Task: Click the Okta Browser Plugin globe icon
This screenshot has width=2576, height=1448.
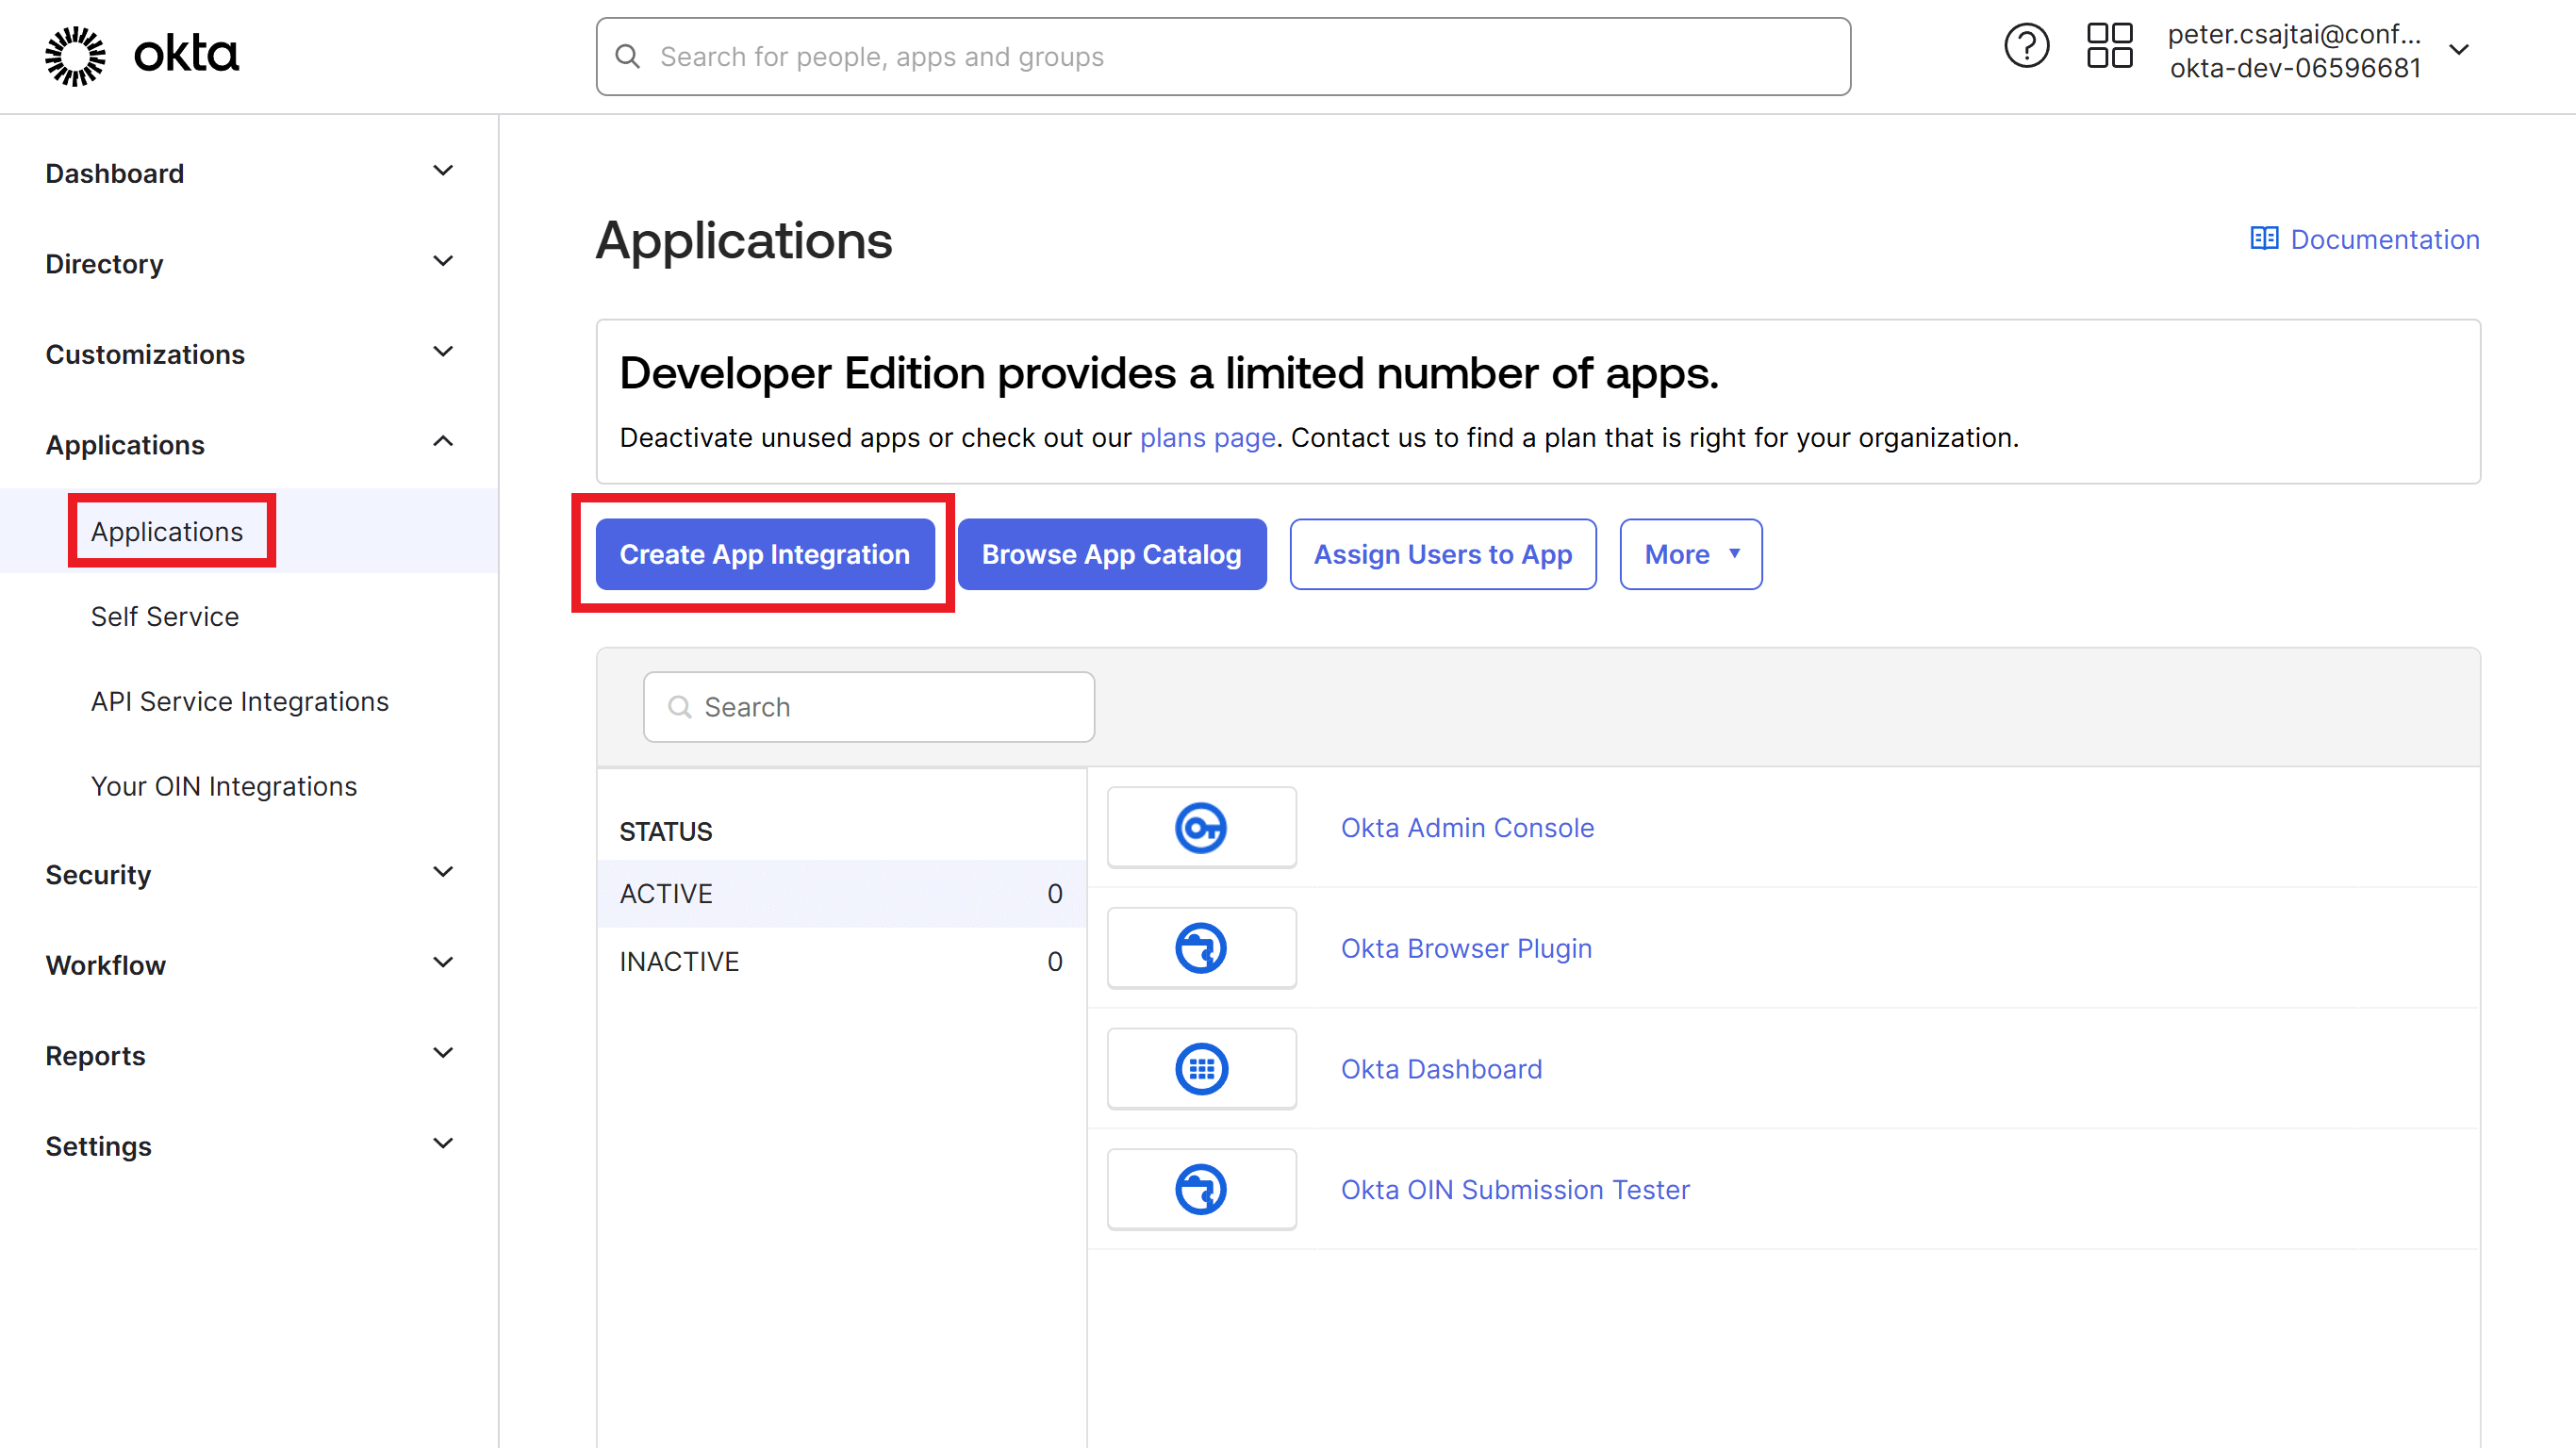Action: point(1201,947)
